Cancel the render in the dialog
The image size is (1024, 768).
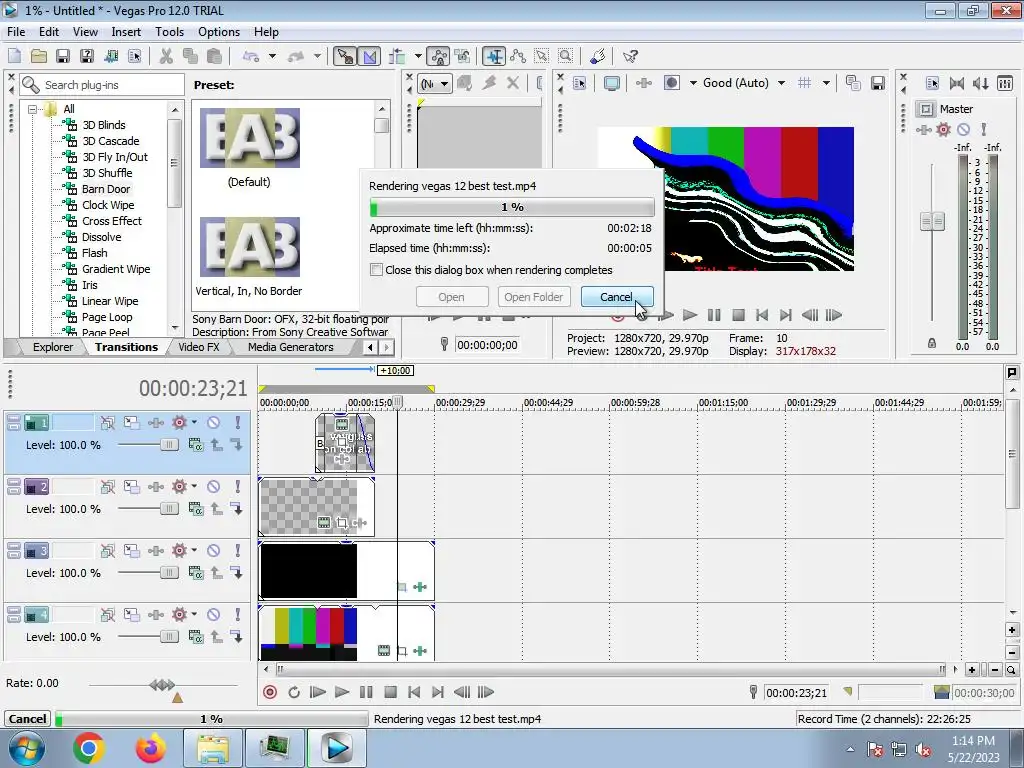616,296
